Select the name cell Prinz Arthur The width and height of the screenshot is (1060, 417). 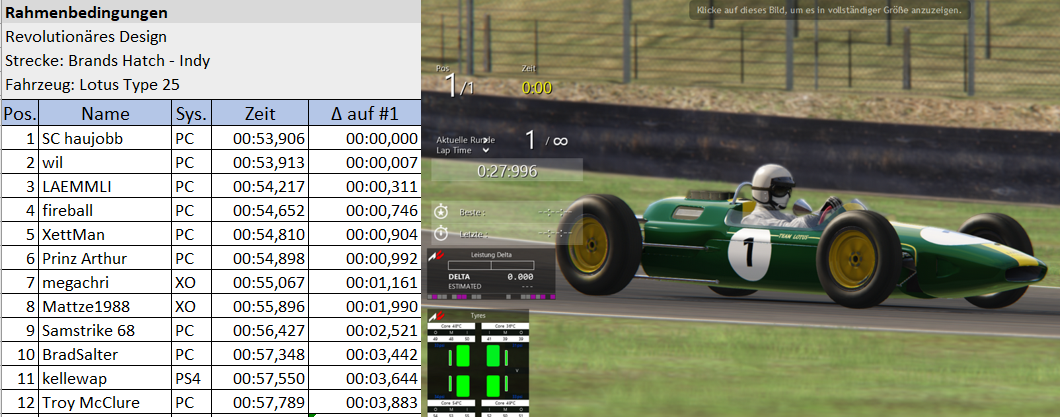pyautogui.click(x=105, y=259)
